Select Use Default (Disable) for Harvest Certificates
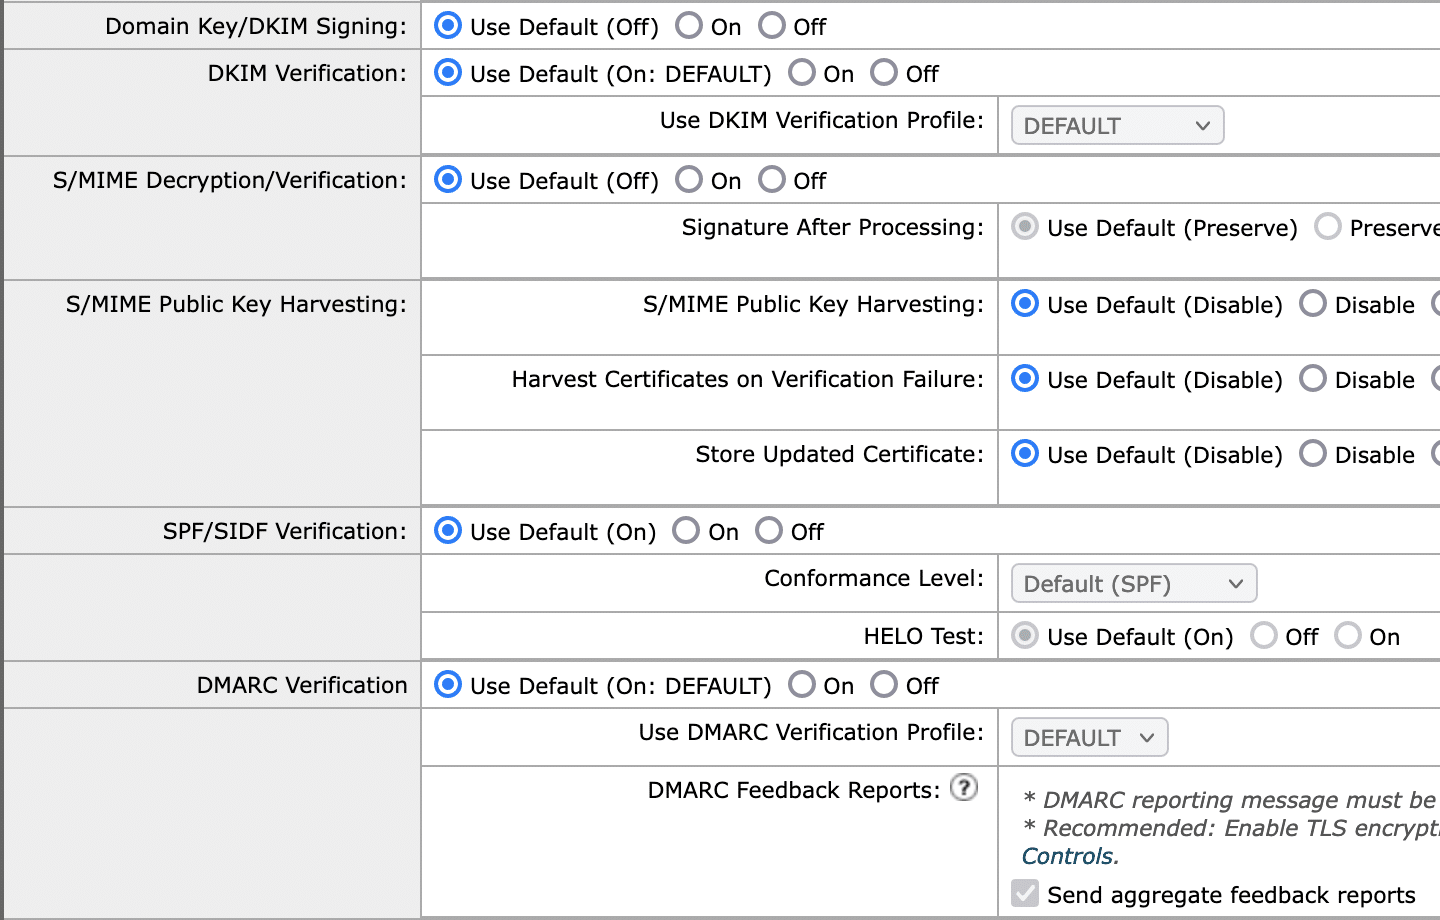The width and height of the screenshot is (1440, 920). pos(1023,378)
